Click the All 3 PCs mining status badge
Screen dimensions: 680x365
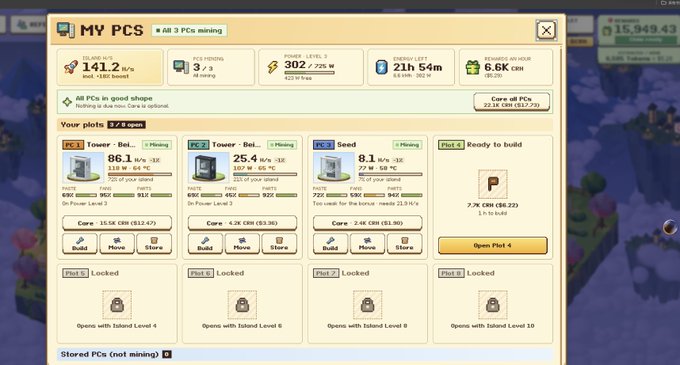(189, 30)
